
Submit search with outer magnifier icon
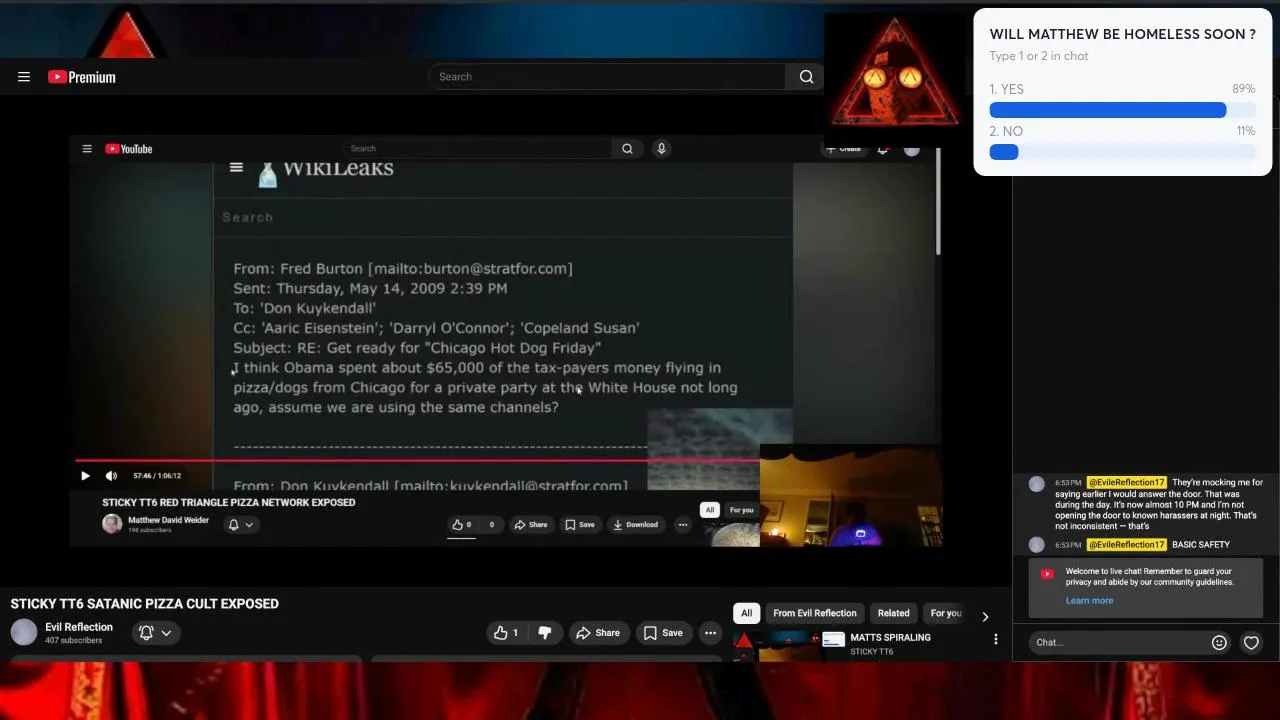coord(806,77)
